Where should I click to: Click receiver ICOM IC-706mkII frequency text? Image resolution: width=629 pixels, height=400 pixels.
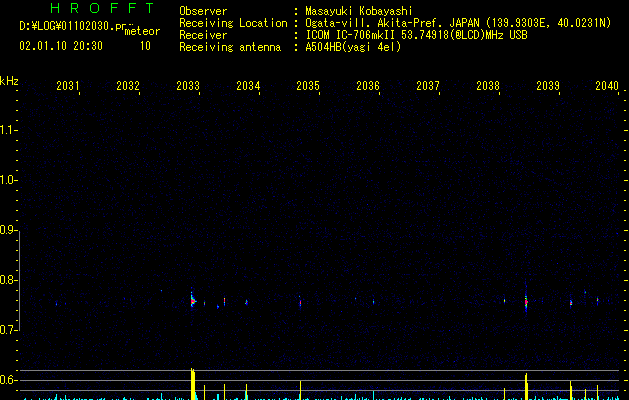click(416, 35)
